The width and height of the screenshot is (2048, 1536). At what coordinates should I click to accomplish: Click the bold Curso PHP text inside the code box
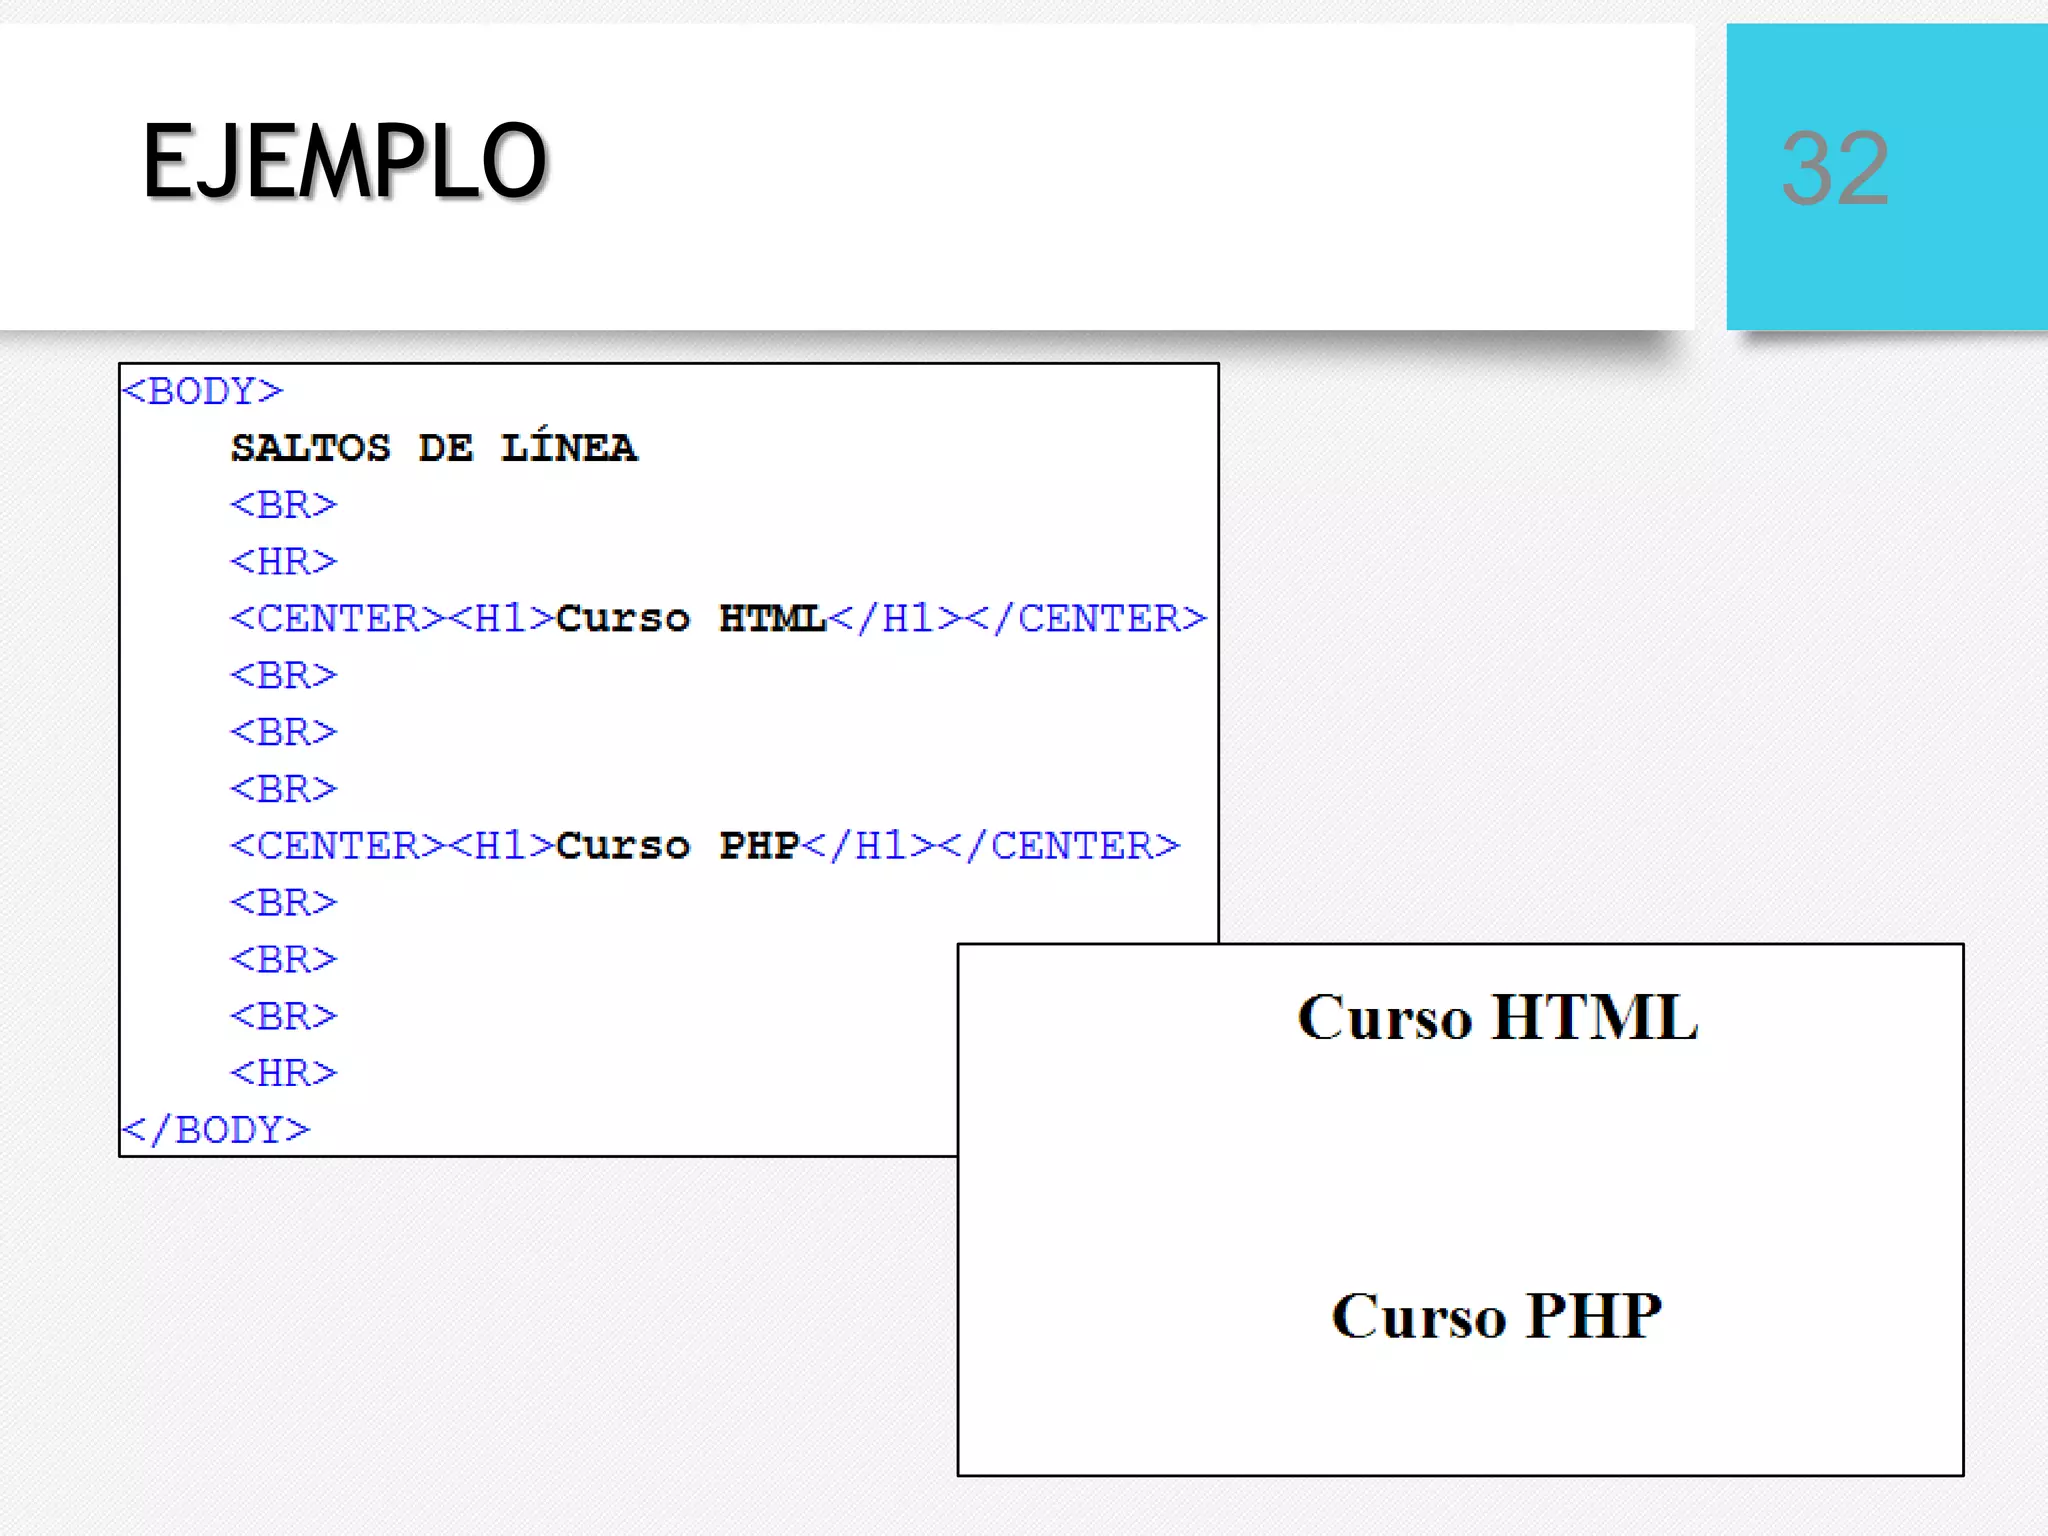pos(678,846)
